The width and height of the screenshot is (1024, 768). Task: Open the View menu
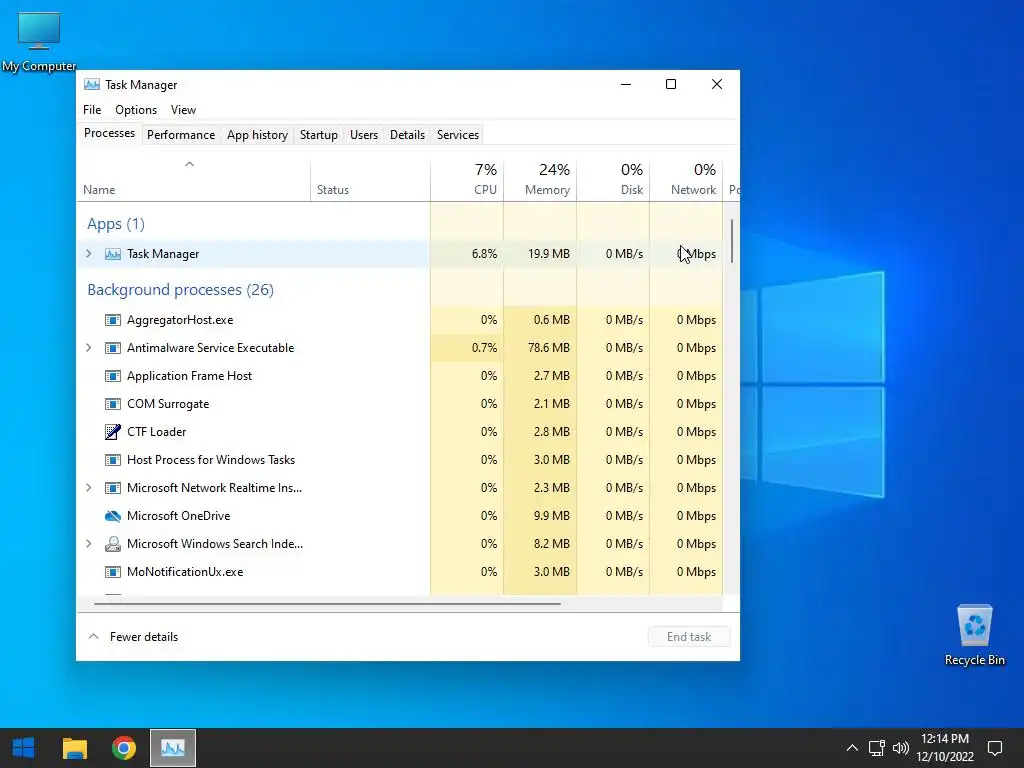pyautogui.click(x=184, y=110)
